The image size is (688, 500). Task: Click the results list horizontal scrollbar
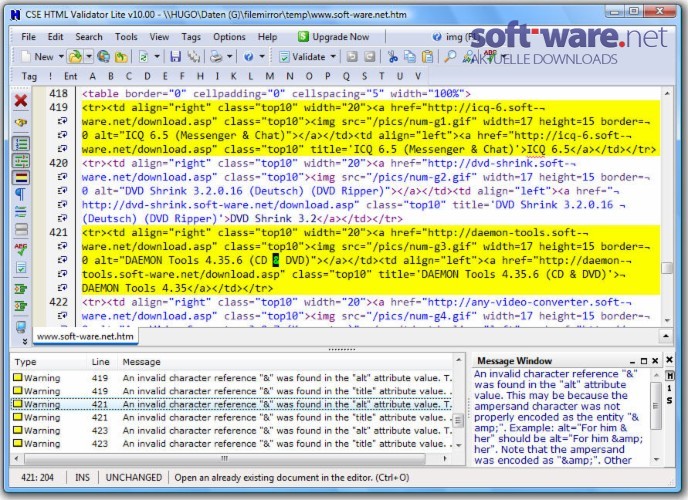coord(225,458)
